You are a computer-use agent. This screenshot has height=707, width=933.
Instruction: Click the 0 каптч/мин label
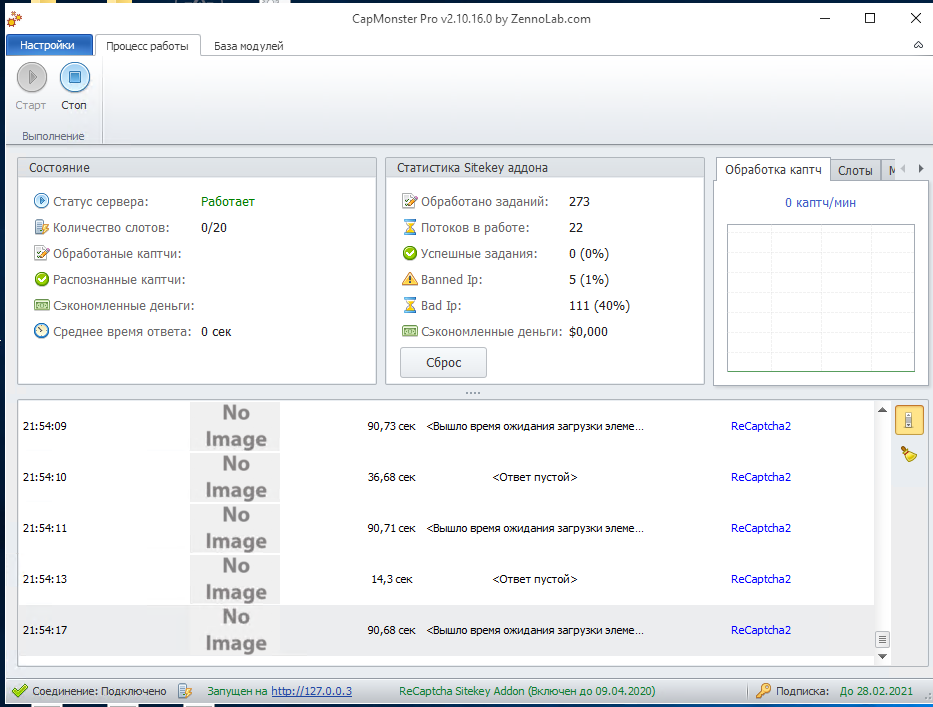click(x=820, y=203)
